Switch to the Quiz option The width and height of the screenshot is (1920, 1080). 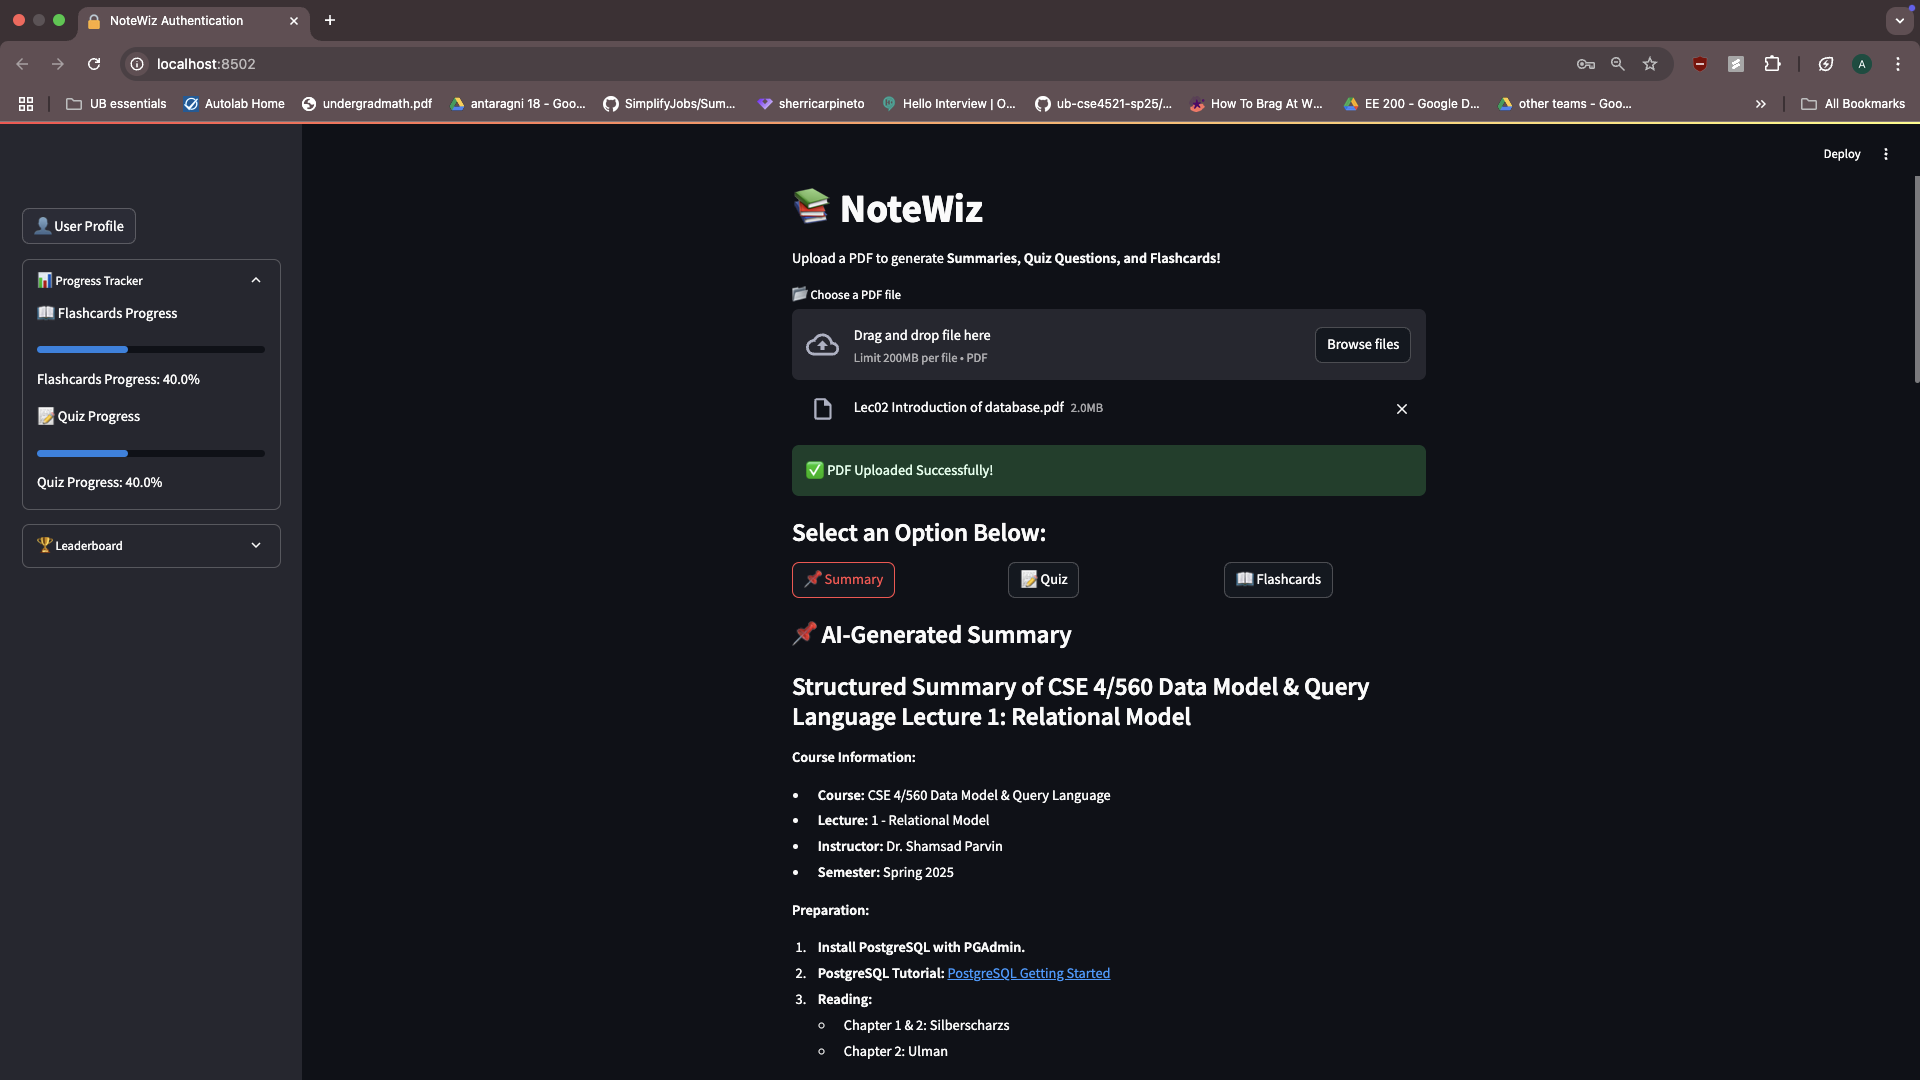point(1043,580)
